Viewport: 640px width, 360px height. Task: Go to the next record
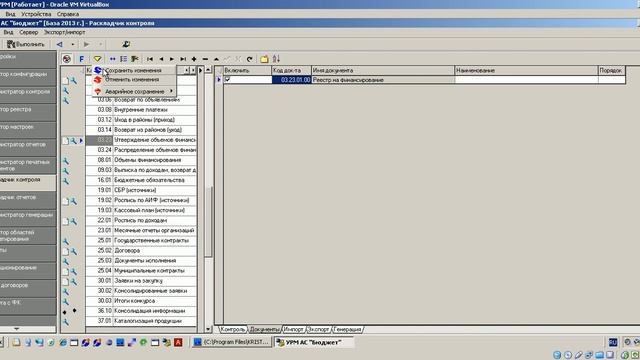point(172,59)
